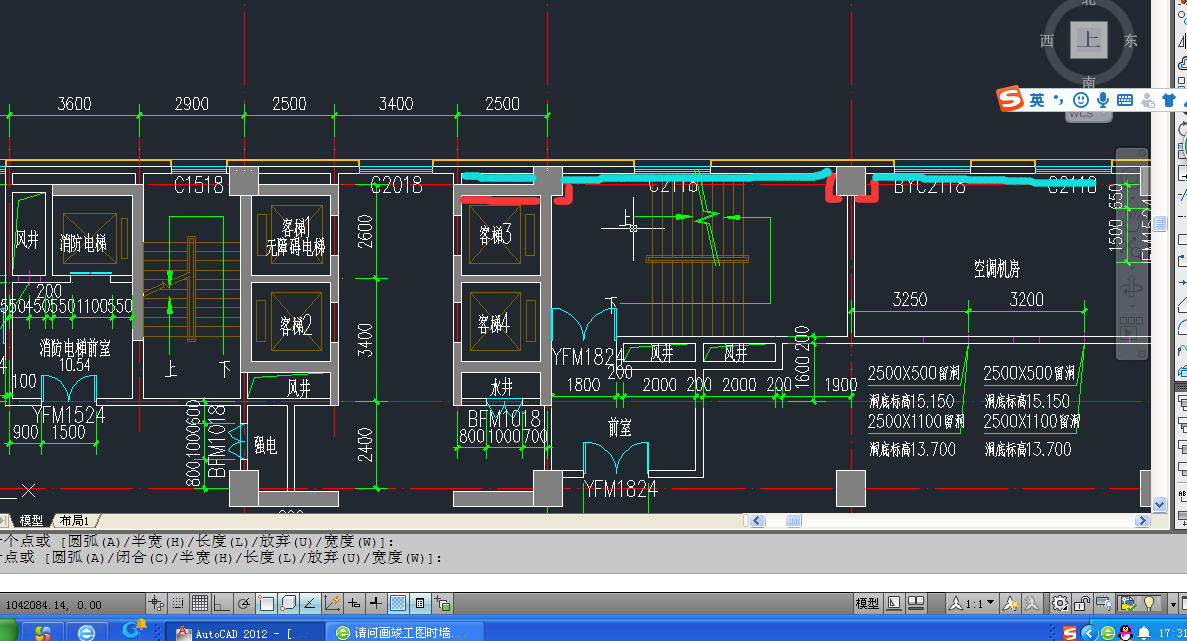Click the Sogou voice input microphone
The height and width of the screenshot is (641, 1187).
coord(1103,100)
